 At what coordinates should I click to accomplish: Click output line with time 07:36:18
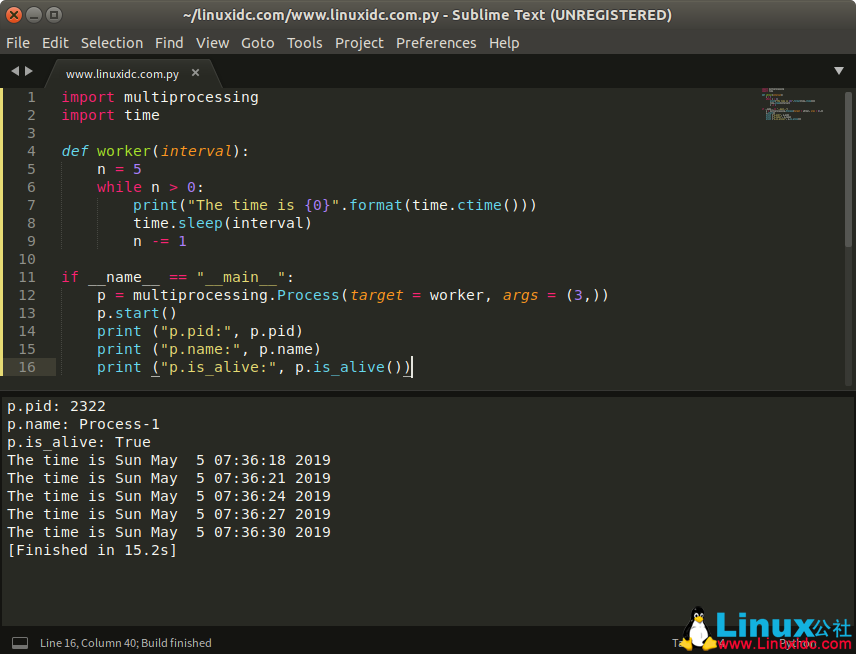169,461
